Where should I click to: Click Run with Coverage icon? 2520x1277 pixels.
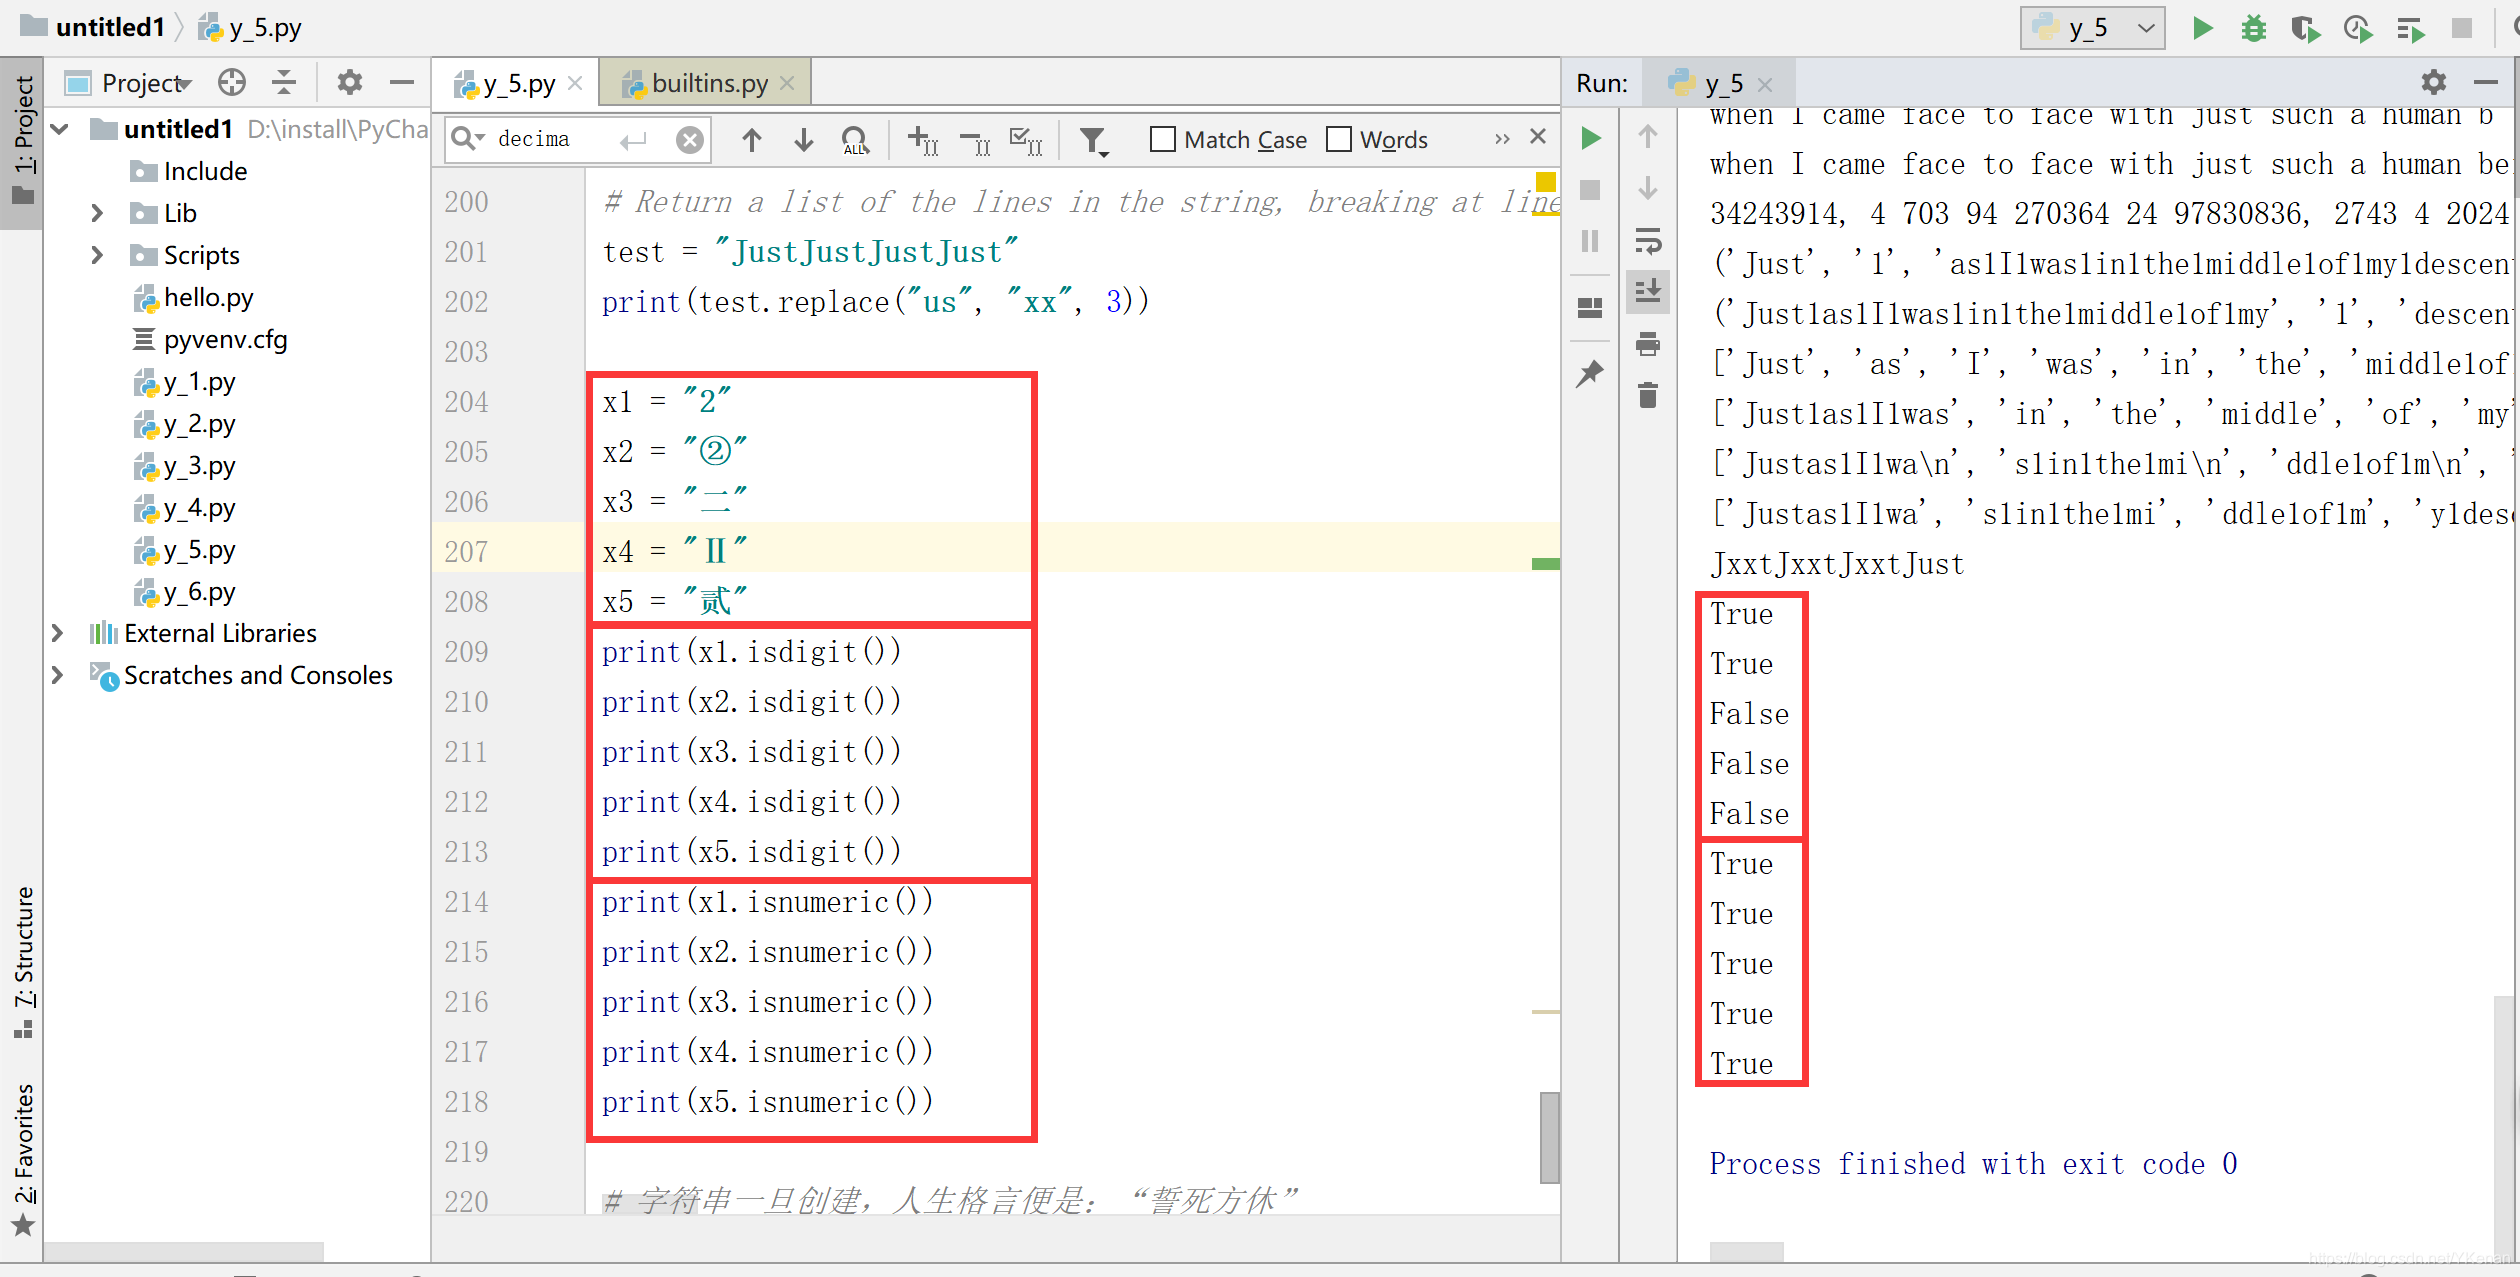(2305, 28)
